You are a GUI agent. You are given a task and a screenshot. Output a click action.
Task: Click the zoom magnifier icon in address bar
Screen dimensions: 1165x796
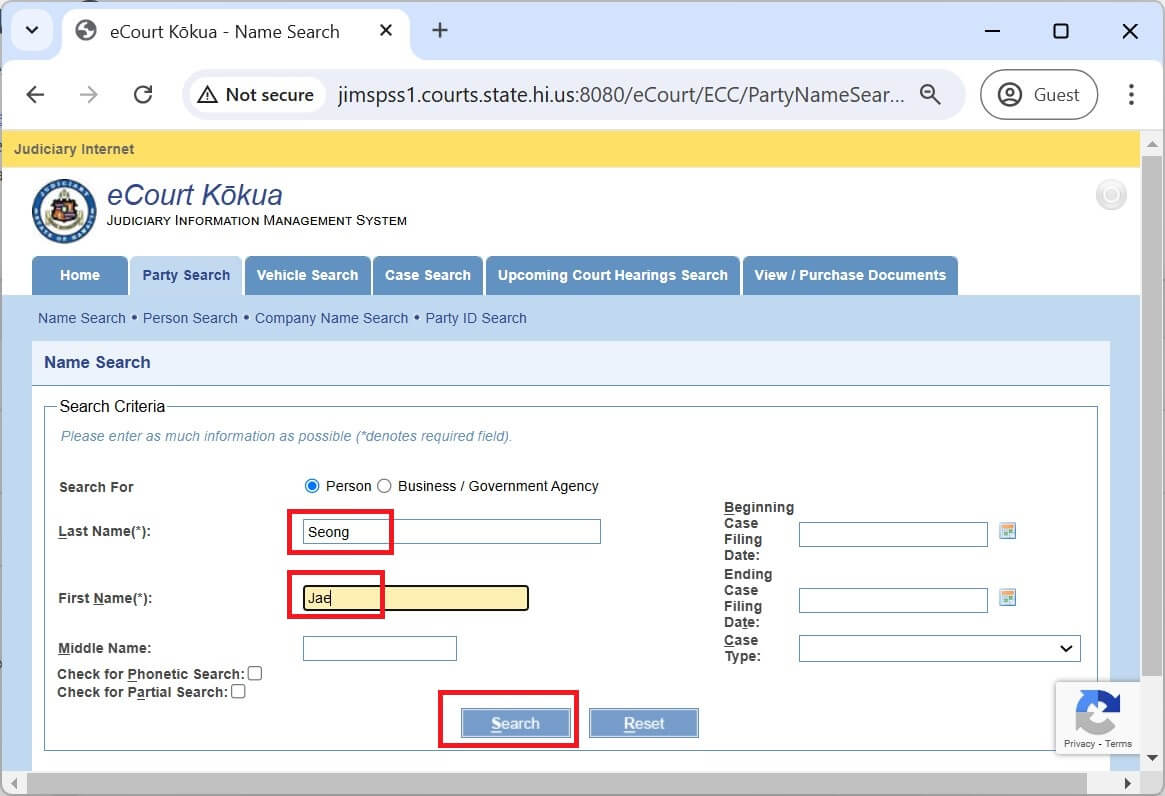point(929,94)
